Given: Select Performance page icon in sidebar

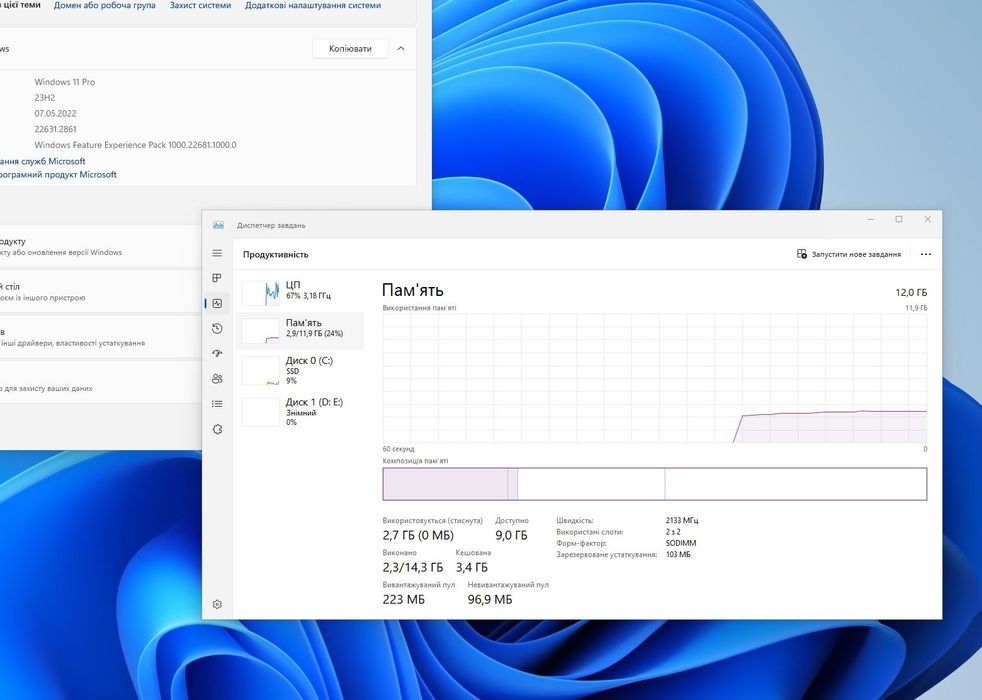Looking at the screenshot, I should (x=217, y=304).
